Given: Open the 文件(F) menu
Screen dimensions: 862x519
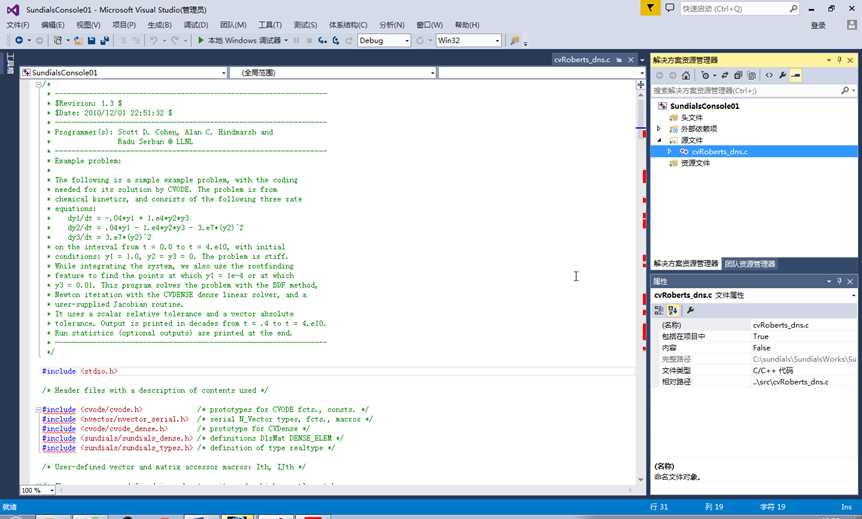Looking at the screenshot, I should click(18, 25).
